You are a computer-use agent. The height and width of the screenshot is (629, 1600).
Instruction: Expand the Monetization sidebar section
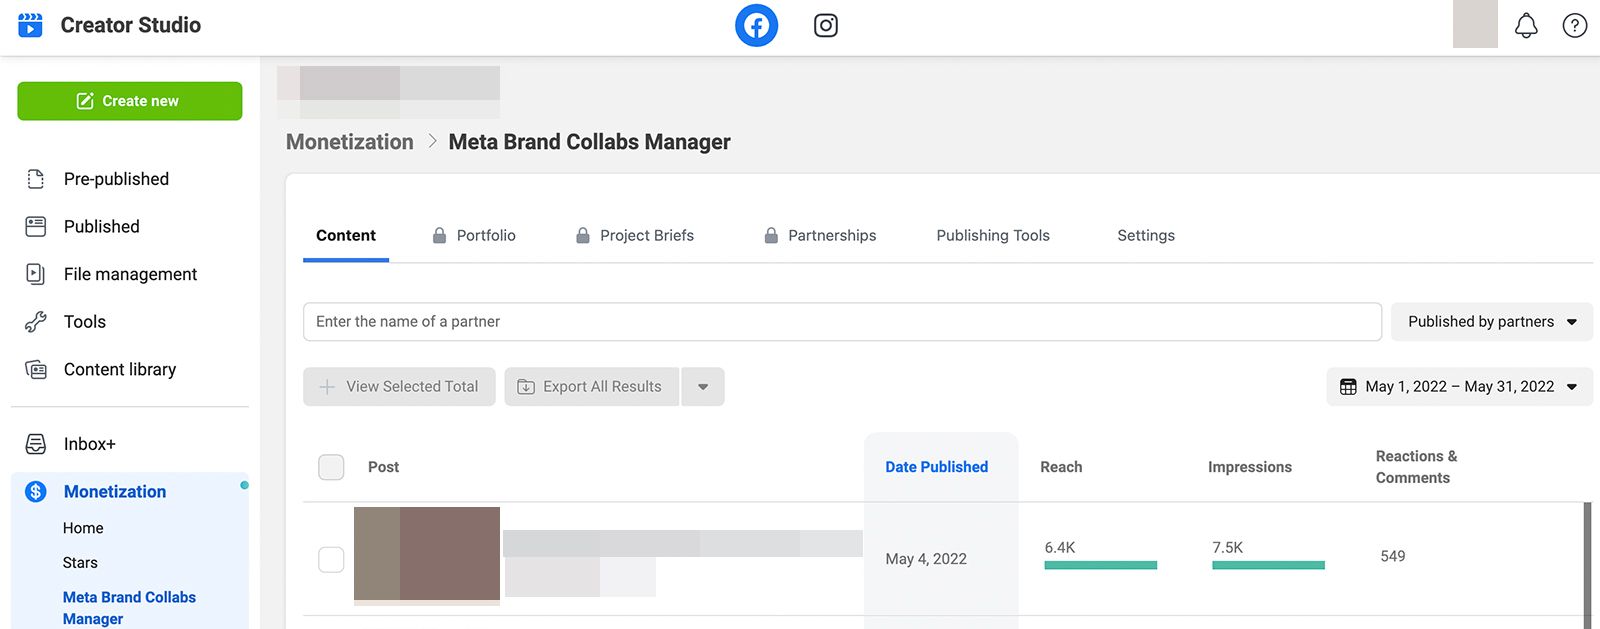pos(115,492)
